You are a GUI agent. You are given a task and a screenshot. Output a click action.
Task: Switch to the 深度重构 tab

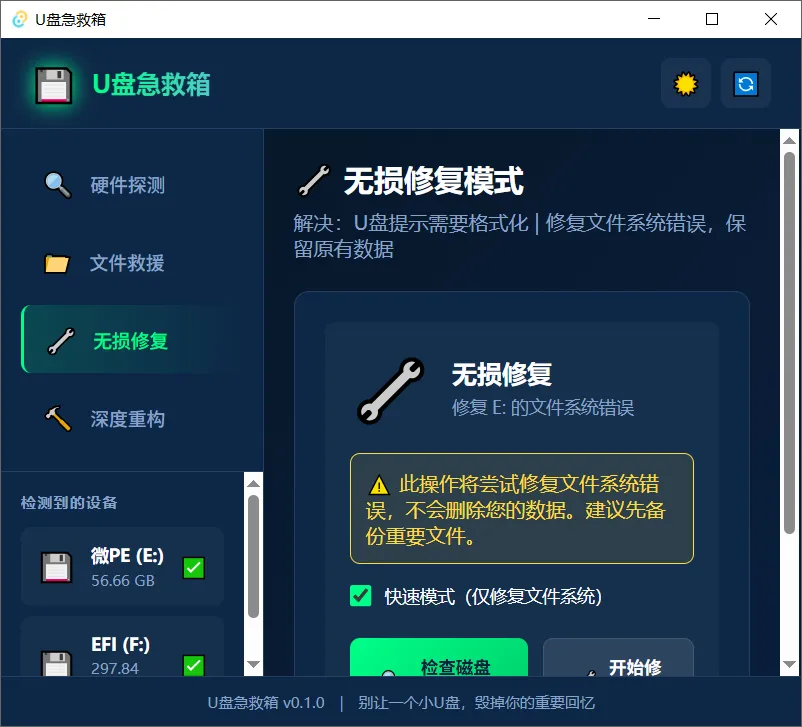[x=126, y=419]
